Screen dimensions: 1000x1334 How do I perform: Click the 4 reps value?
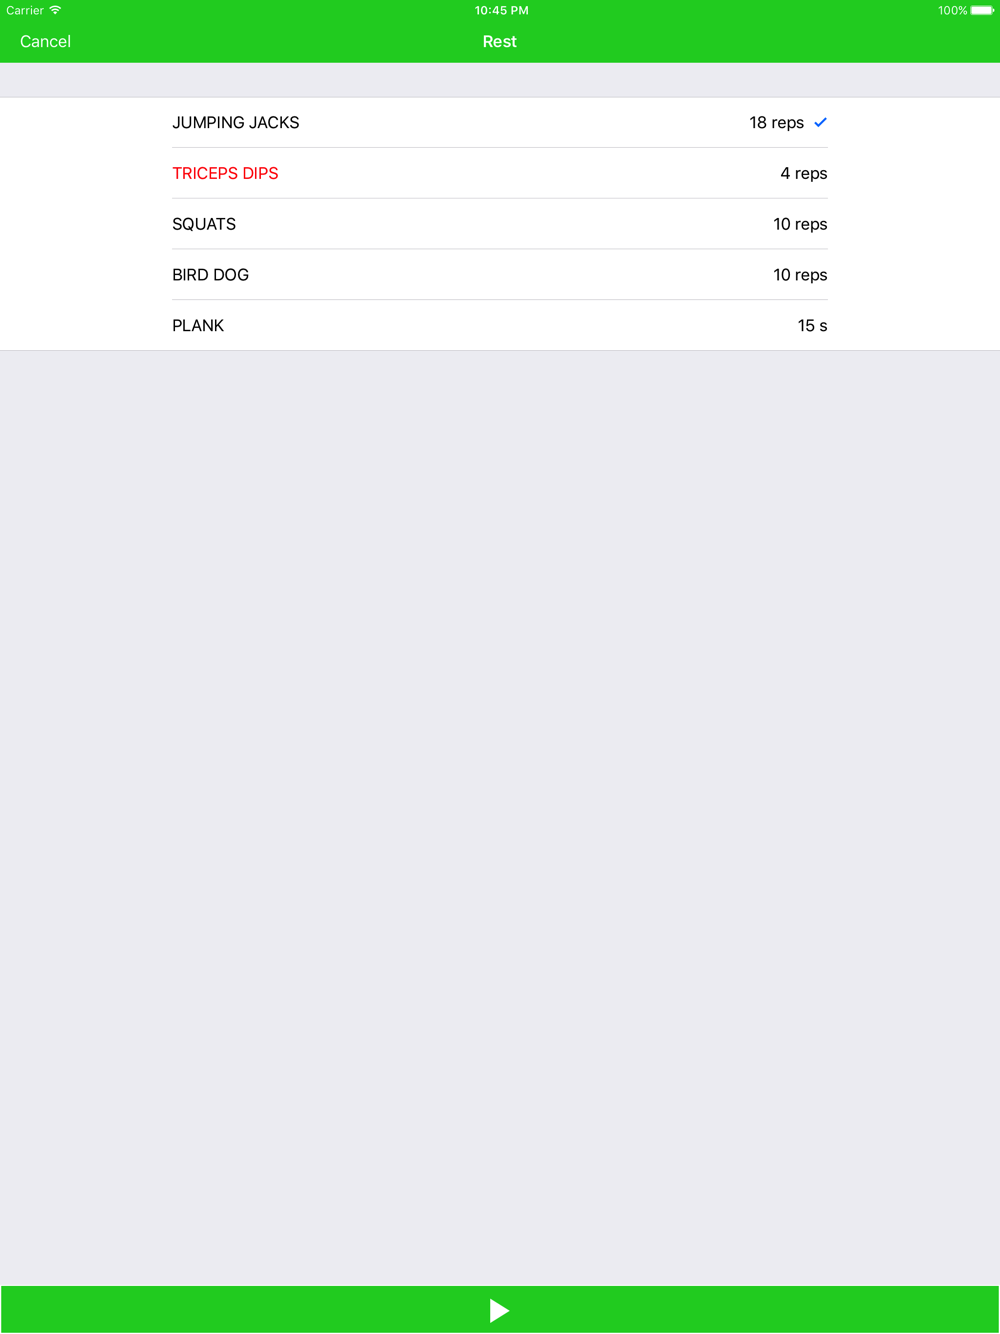pyautogui.click(x=803, y=174)
